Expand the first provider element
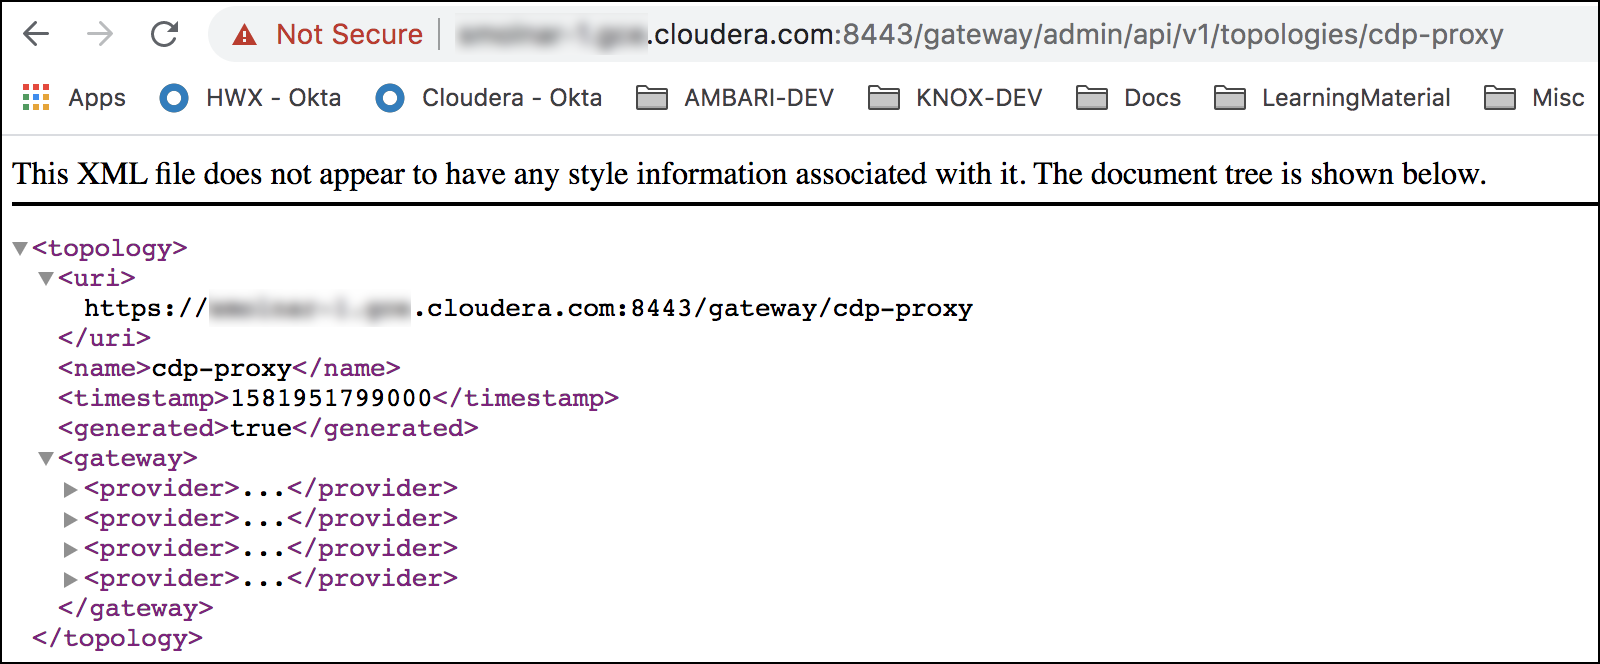 71,489
